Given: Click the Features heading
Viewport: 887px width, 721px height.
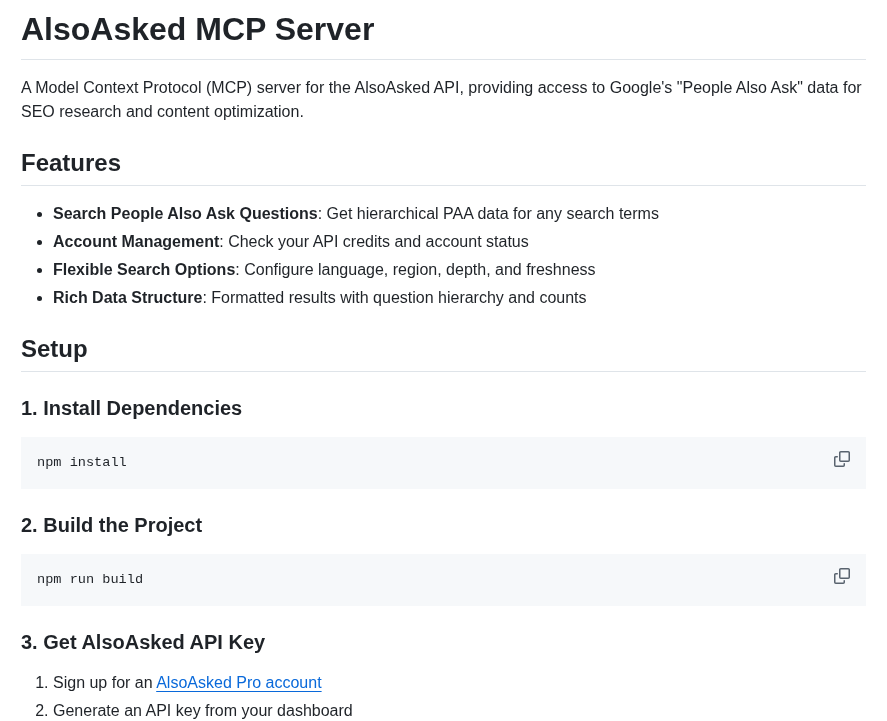Looking at the screenshot, I should 71,163.
